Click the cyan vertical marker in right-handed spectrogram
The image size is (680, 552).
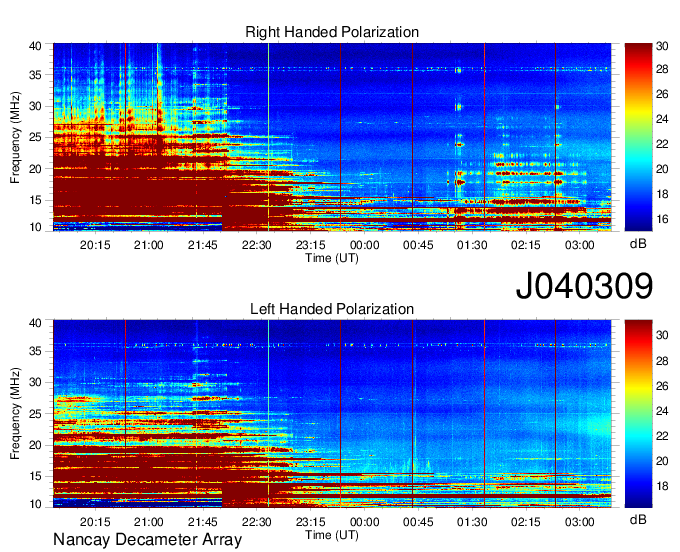click(x=268, y=137)
